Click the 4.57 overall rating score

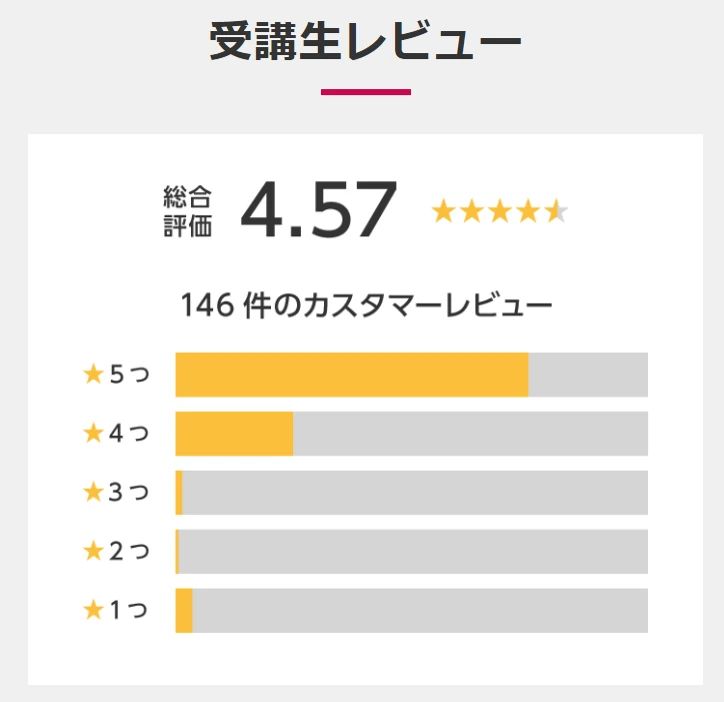pyautogui.click(x=319, y=211)
